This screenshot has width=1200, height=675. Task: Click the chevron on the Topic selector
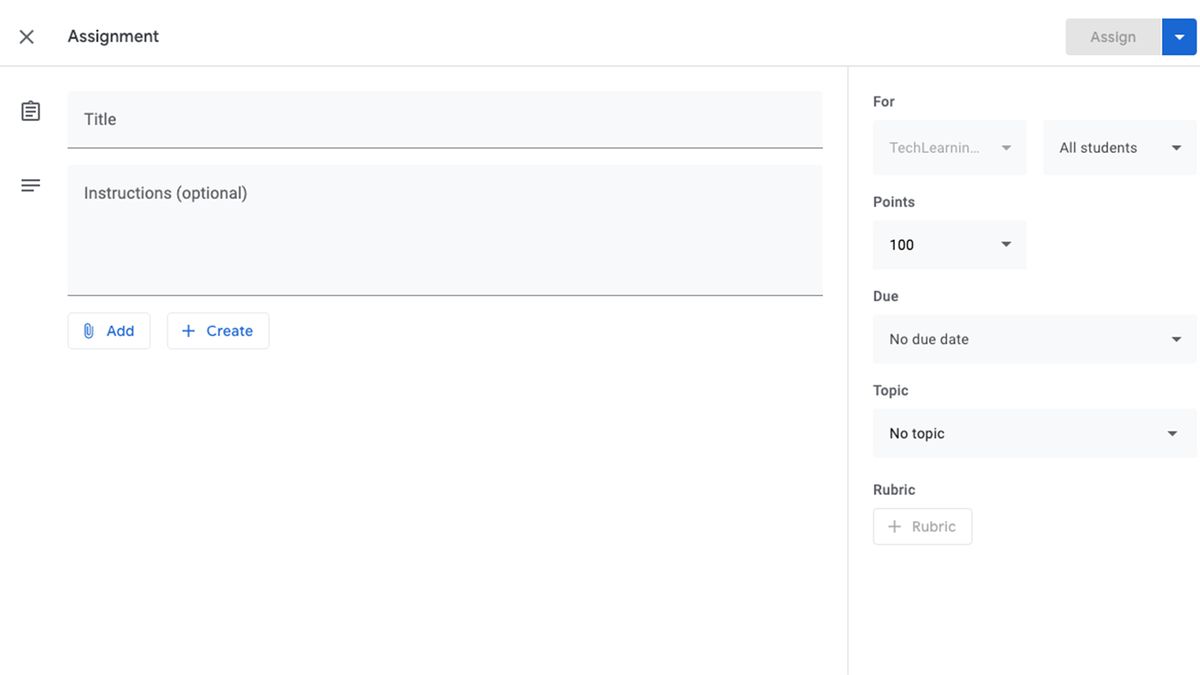point(1171,433)
